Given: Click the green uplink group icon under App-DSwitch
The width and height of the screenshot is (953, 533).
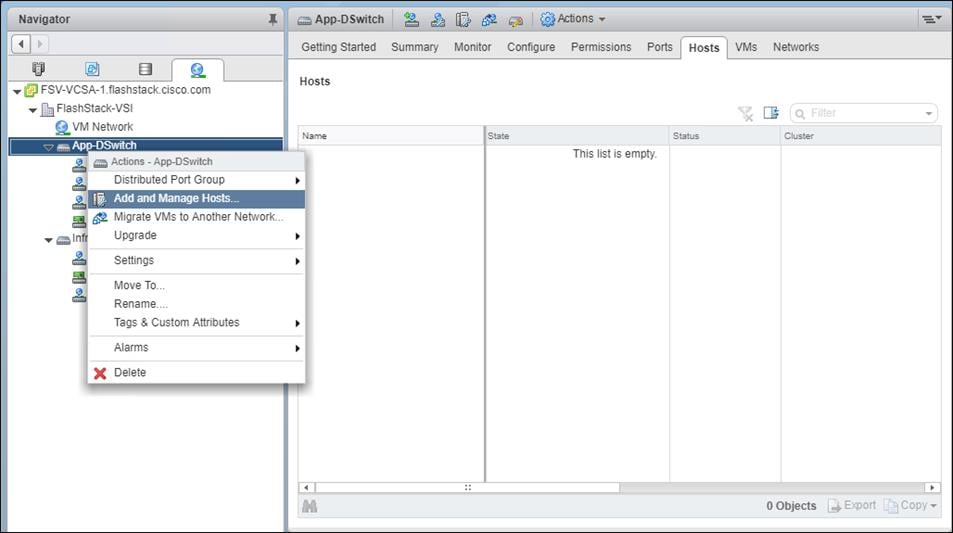Looking at the screenshot, I should 79,221.
